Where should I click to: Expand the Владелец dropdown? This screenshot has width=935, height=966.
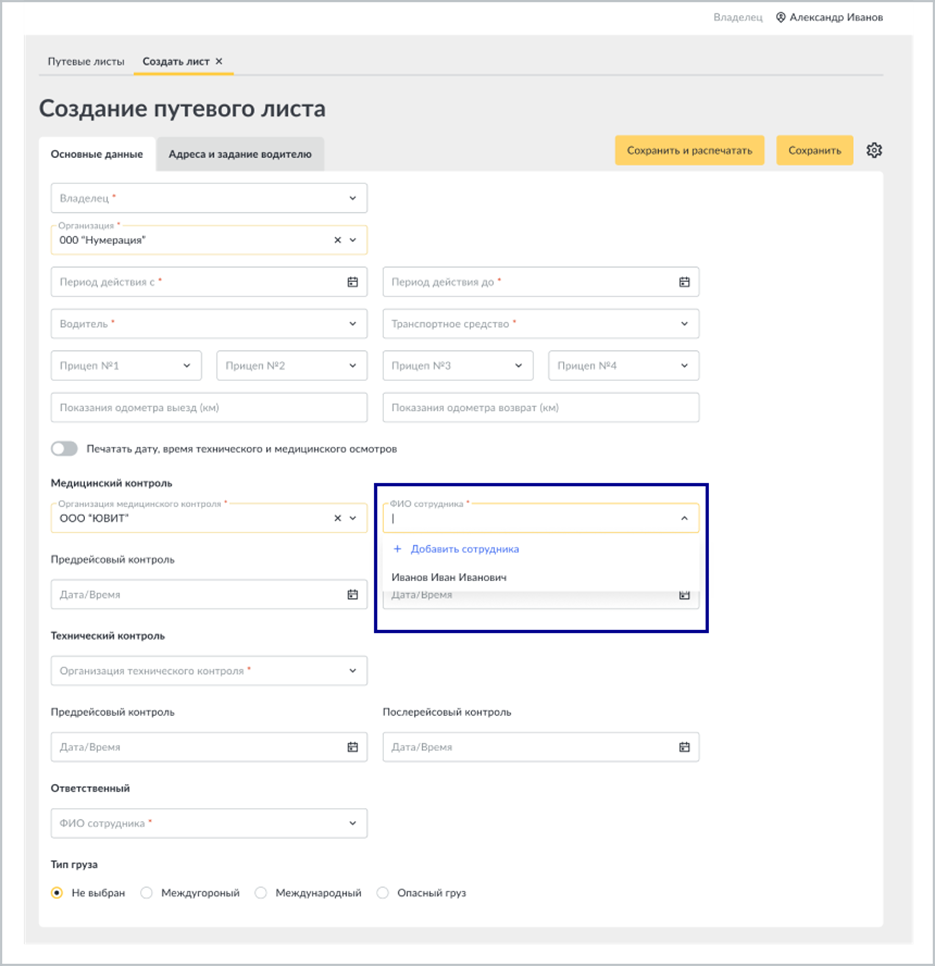click(209, 198)
